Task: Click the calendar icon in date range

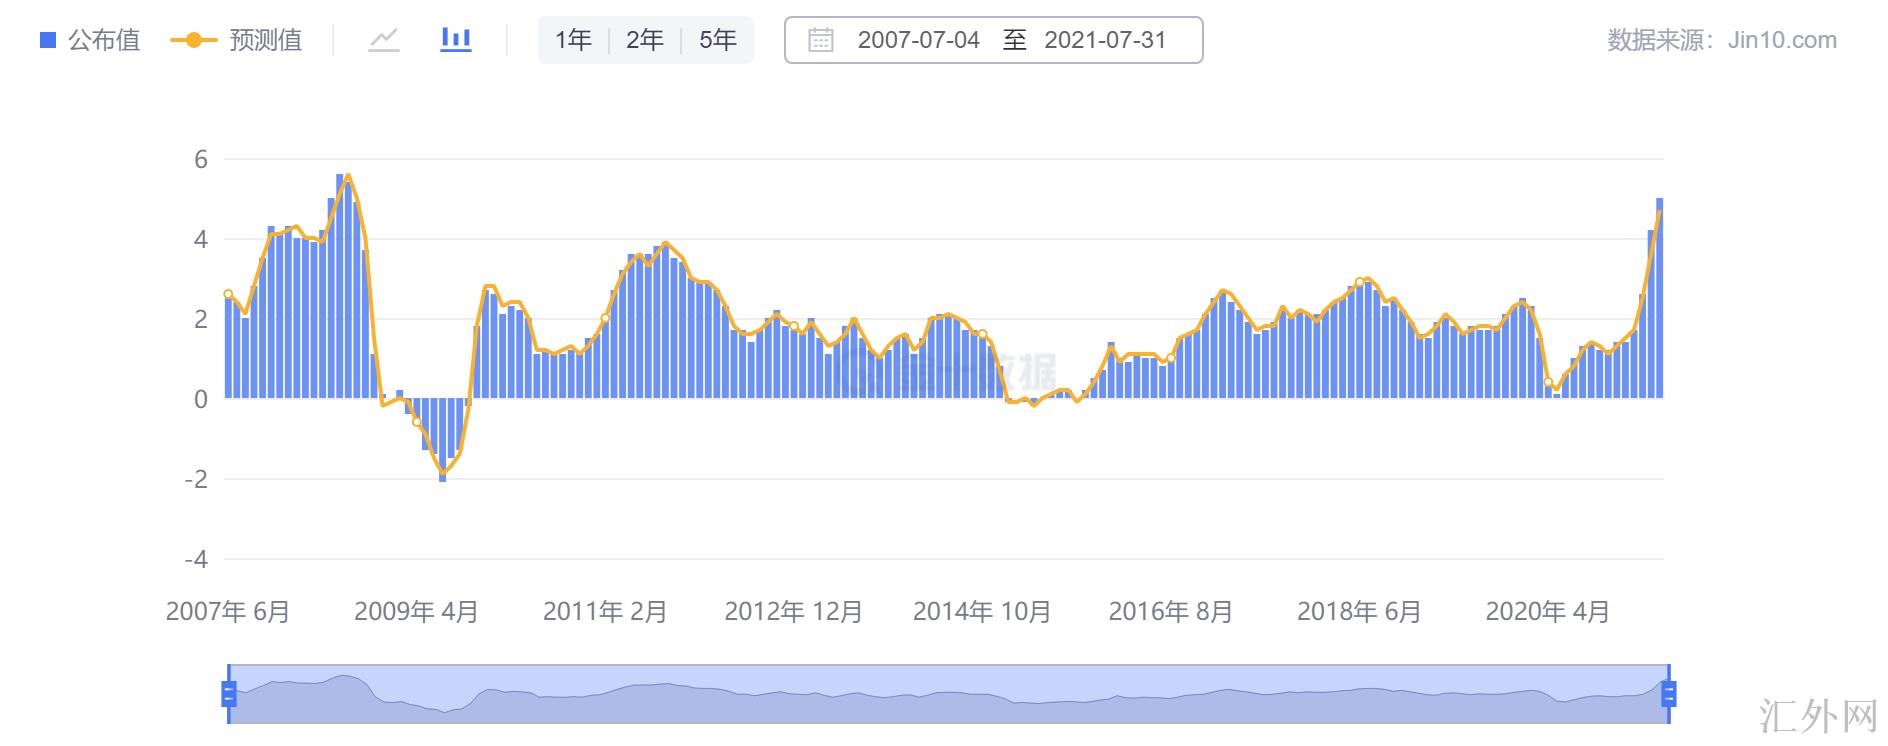Action: coord(820,40)
